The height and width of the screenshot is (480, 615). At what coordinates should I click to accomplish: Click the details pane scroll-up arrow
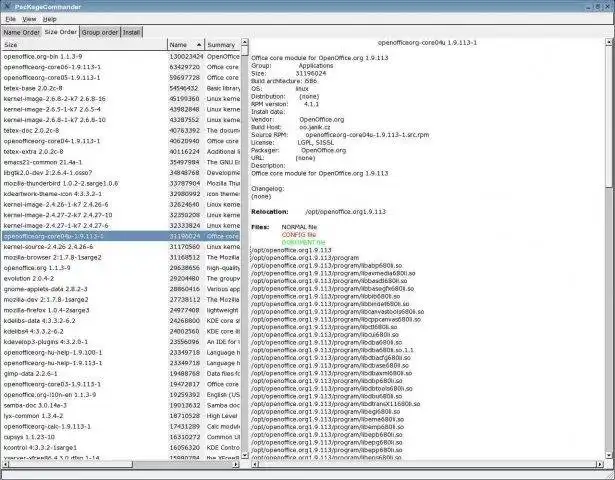[610, 42]
